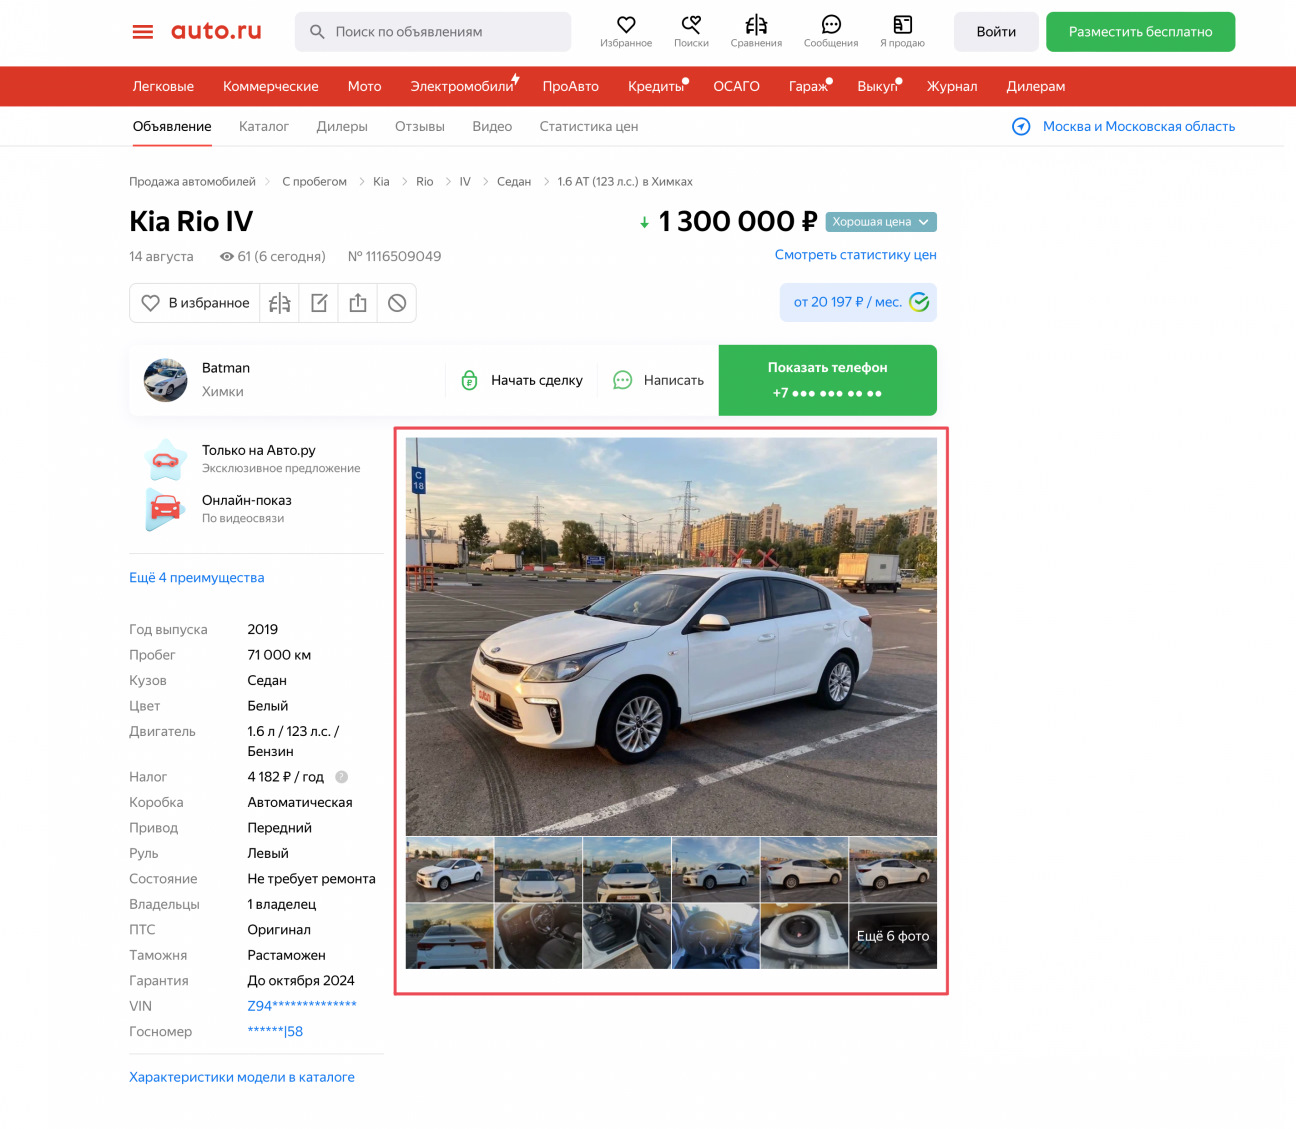The height and width of the screenshot is (1129, 1296).
Task: Click Только на Авто.ру star icon
Action: pos(165,460)
